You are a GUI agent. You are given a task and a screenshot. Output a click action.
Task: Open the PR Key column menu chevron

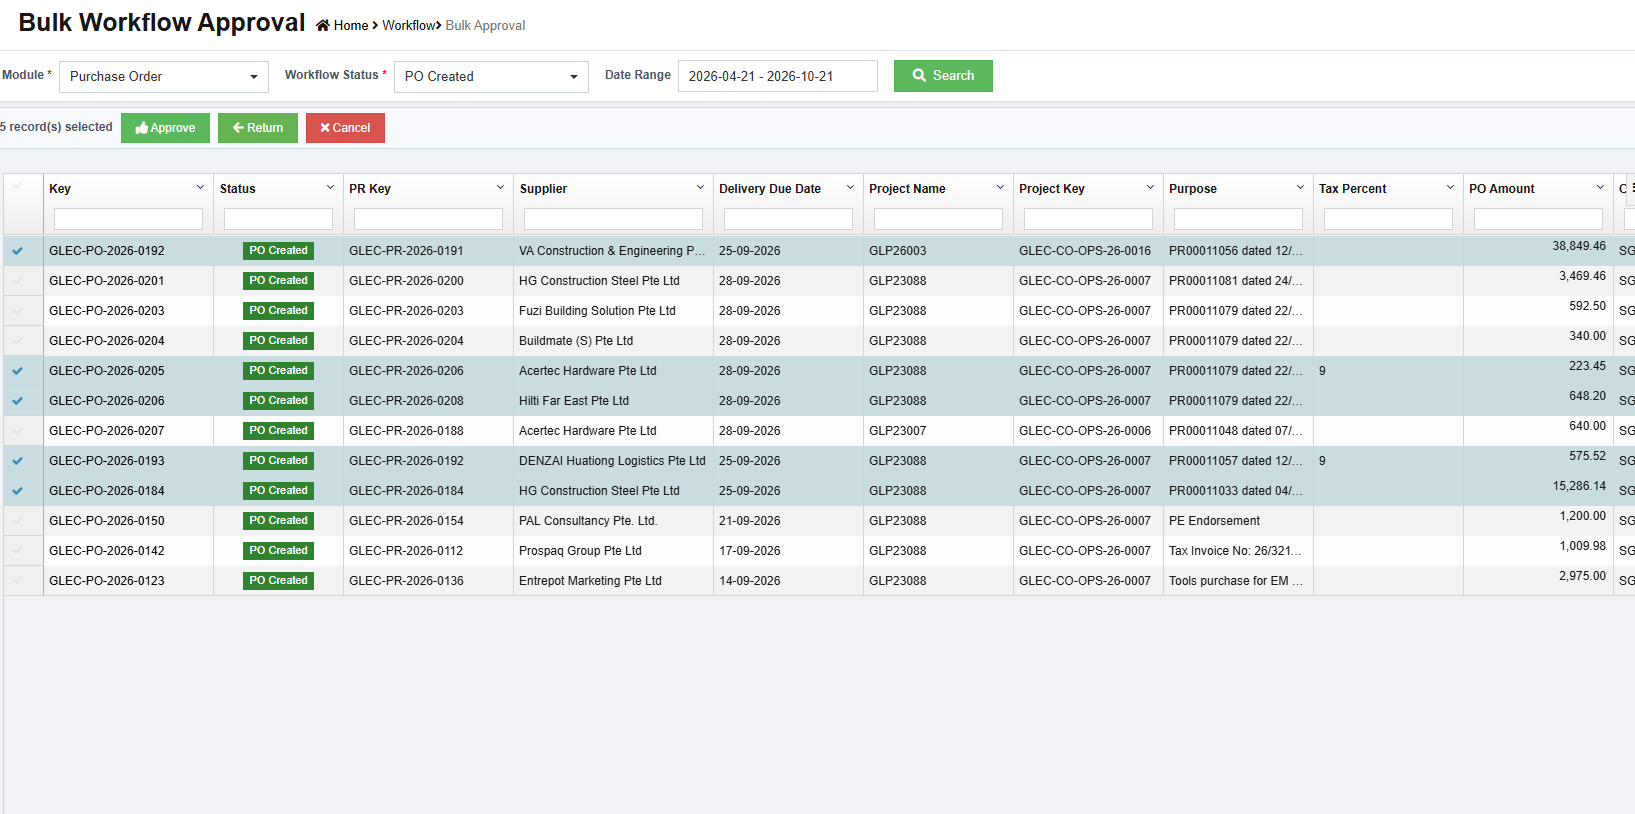(x=500, y=187)
